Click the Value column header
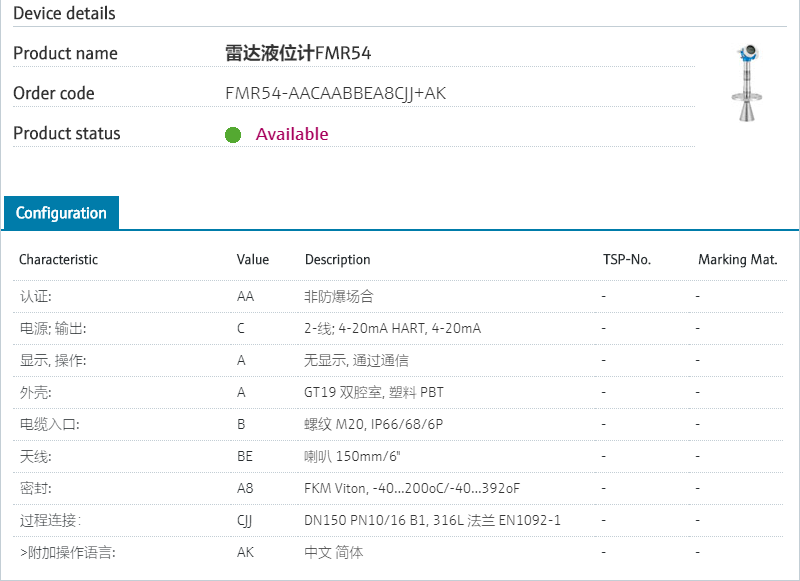 (253, 259)
